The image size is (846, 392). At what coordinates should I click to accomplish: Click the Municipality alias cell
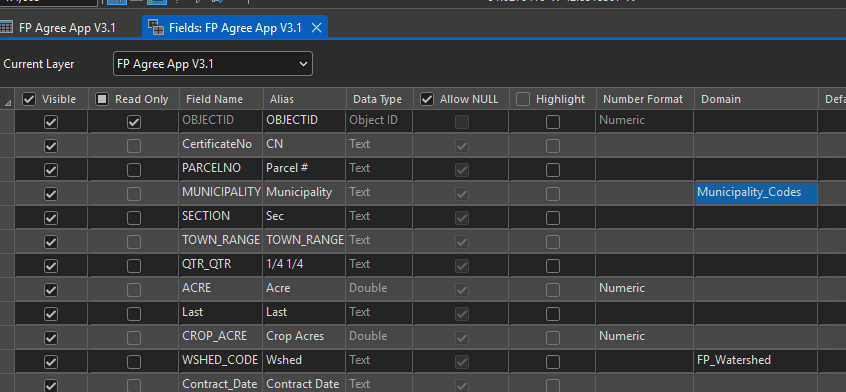point(304,193)
